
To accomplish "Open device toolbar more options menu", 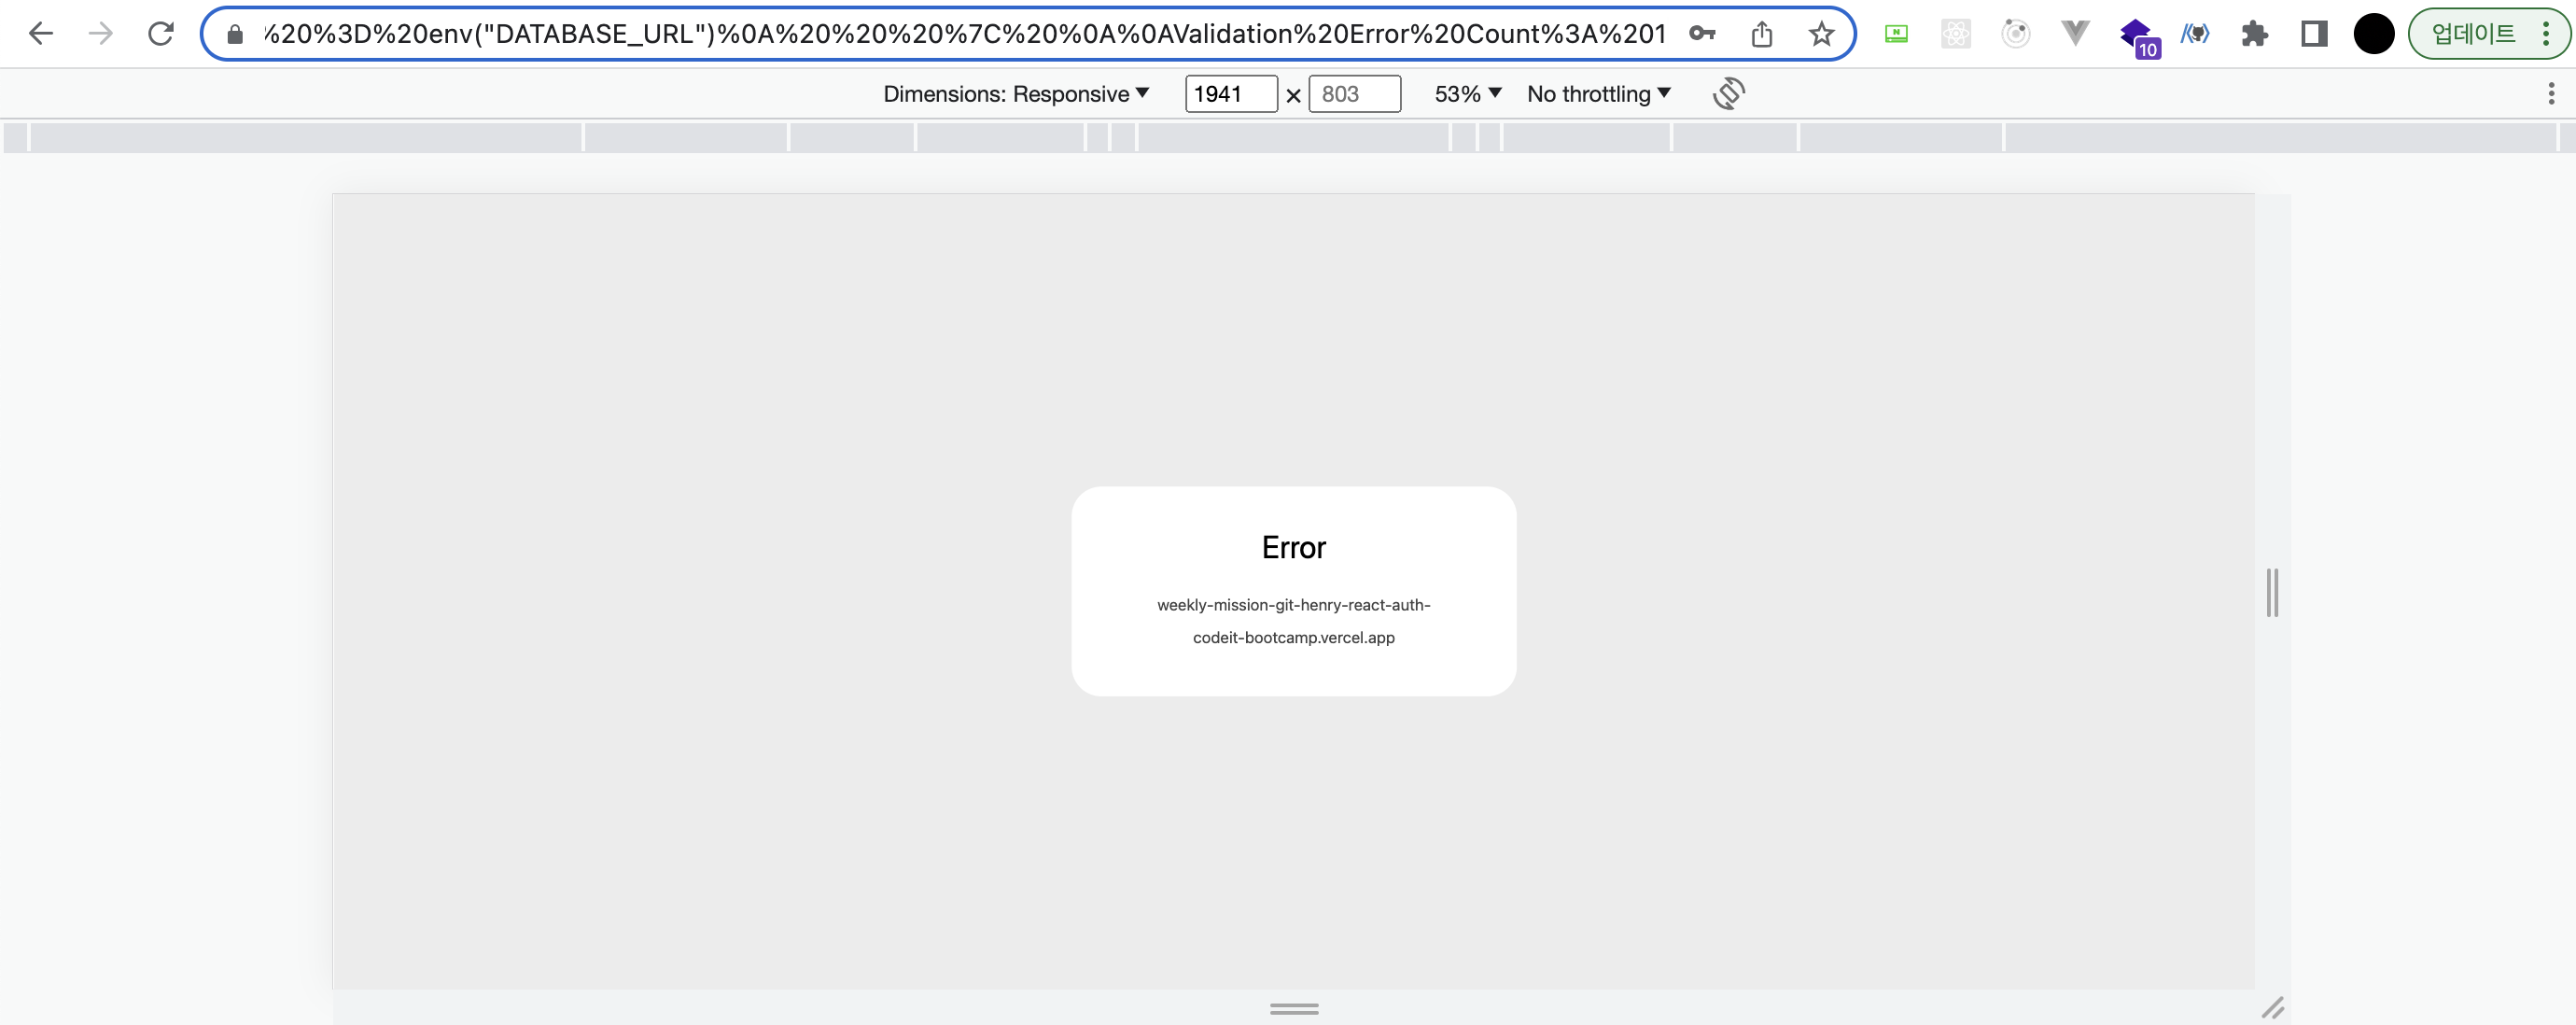I will point(2551,94).
